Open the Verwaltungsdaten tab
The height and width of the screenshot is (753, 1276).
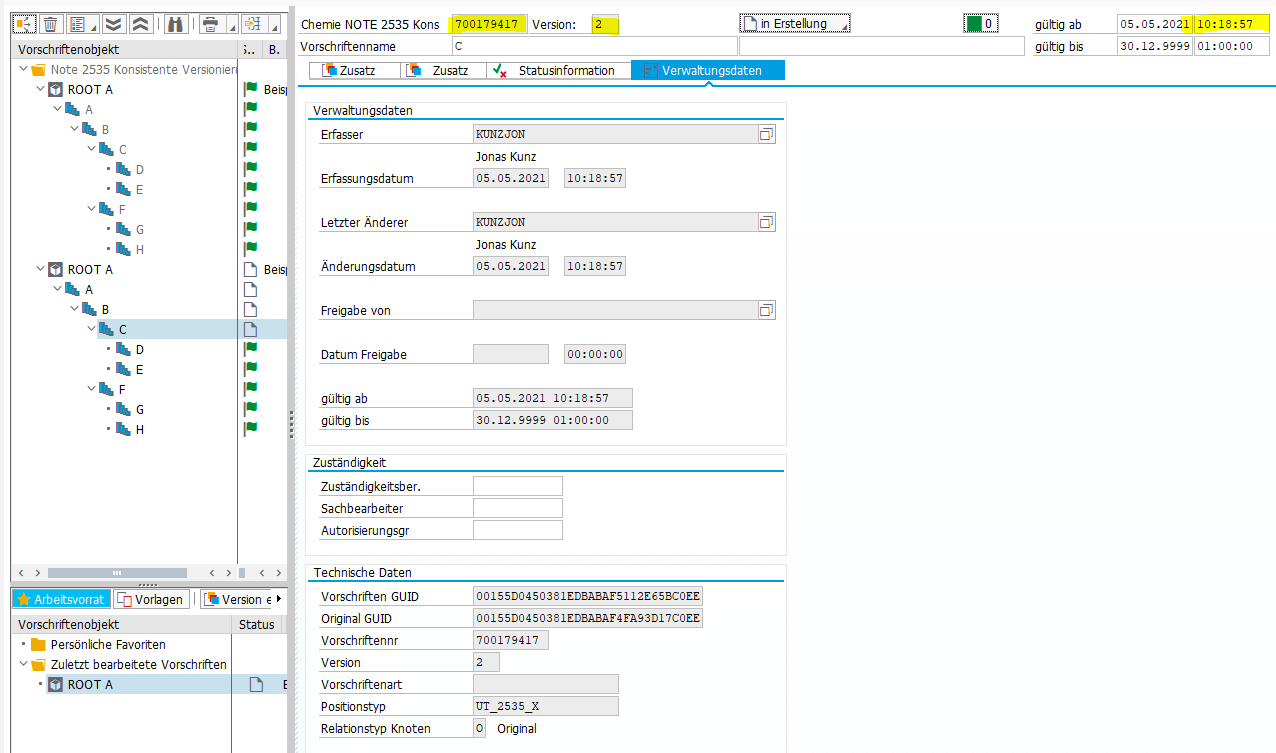708,71
